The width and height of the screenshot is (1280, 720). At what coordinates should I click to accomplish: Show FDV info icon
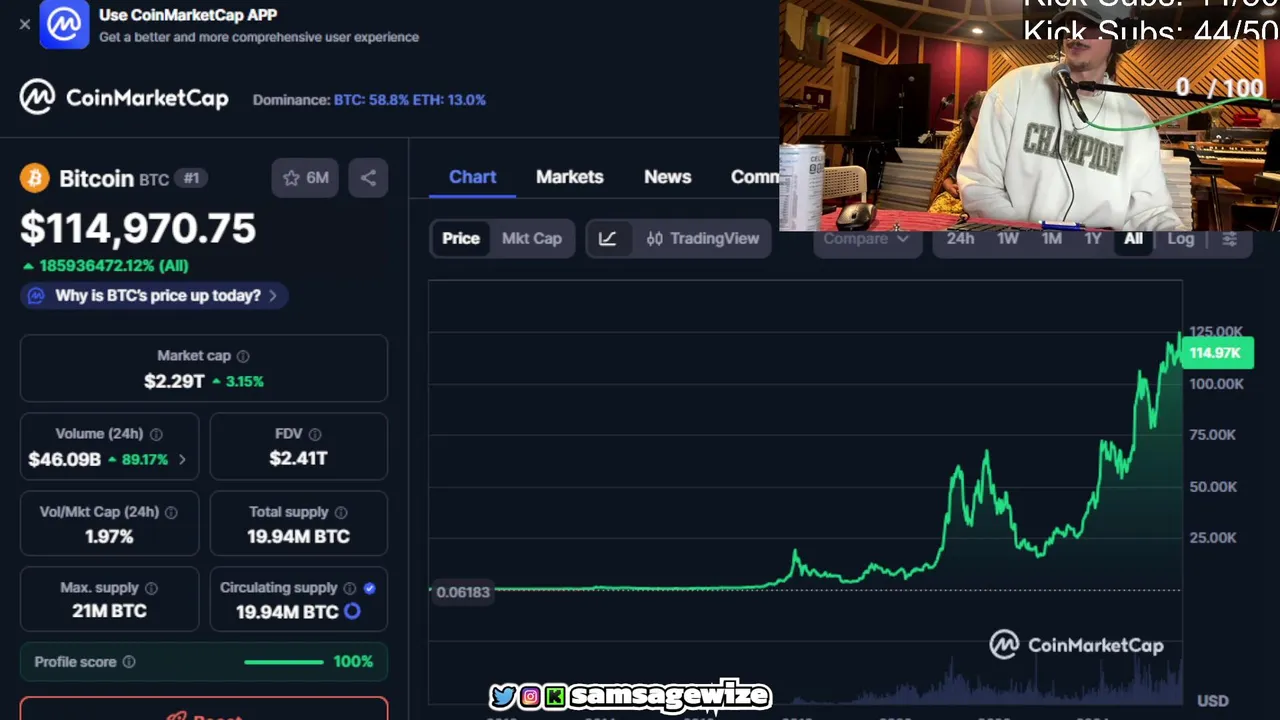(315, 434)
